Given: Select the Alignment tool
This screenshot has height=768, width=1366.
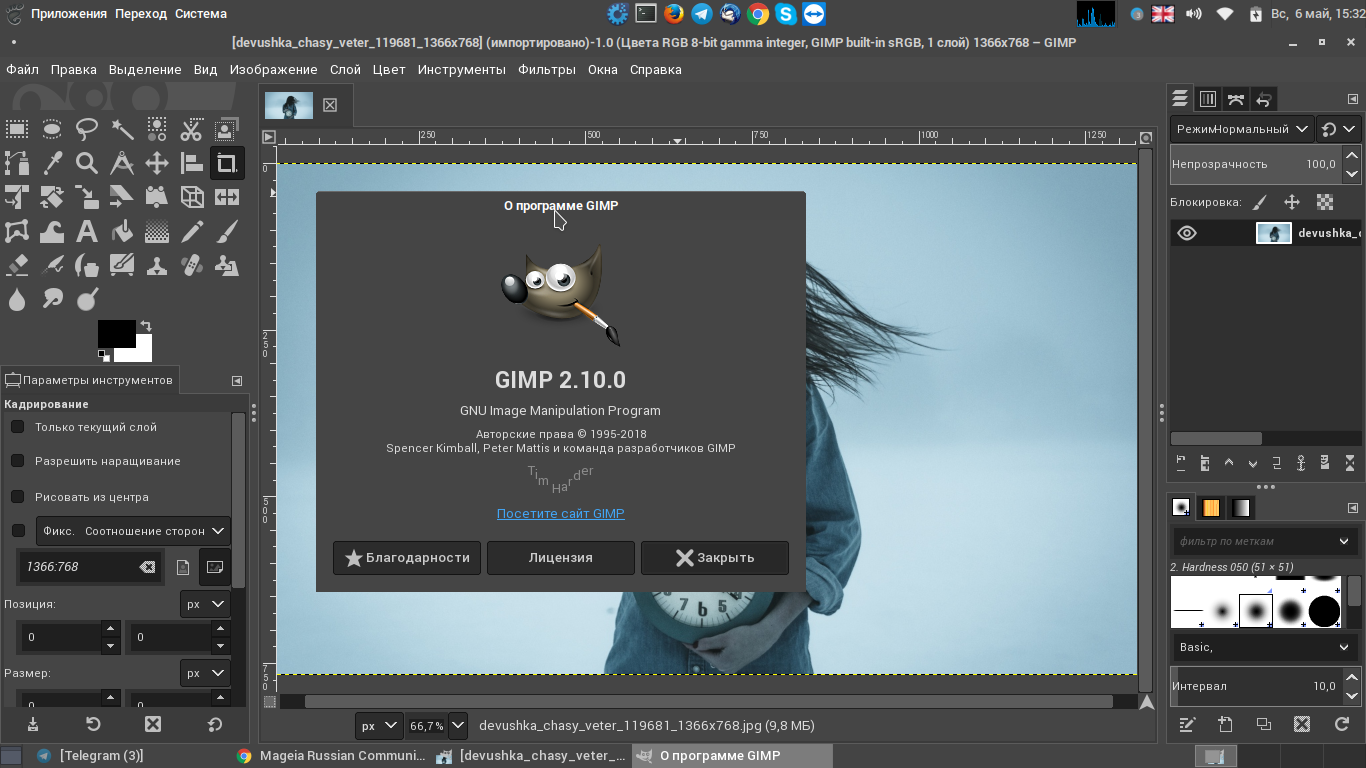Looking at the screenshot, I should pyautogui.click(x=192, y=164).
